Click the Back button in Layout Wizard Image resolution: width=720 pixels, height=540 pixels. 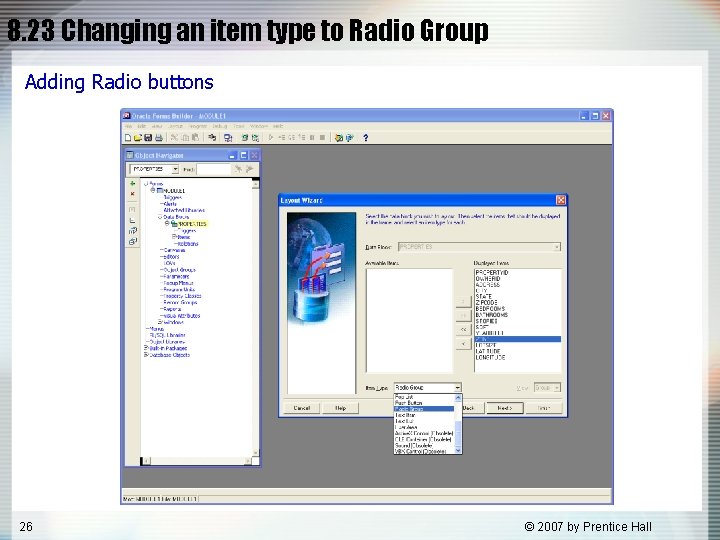(473, 408)
